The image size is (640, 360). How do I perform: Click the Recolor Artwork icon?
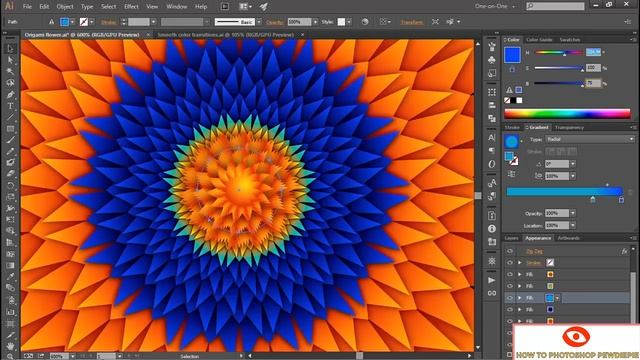(x=365, y=22)
